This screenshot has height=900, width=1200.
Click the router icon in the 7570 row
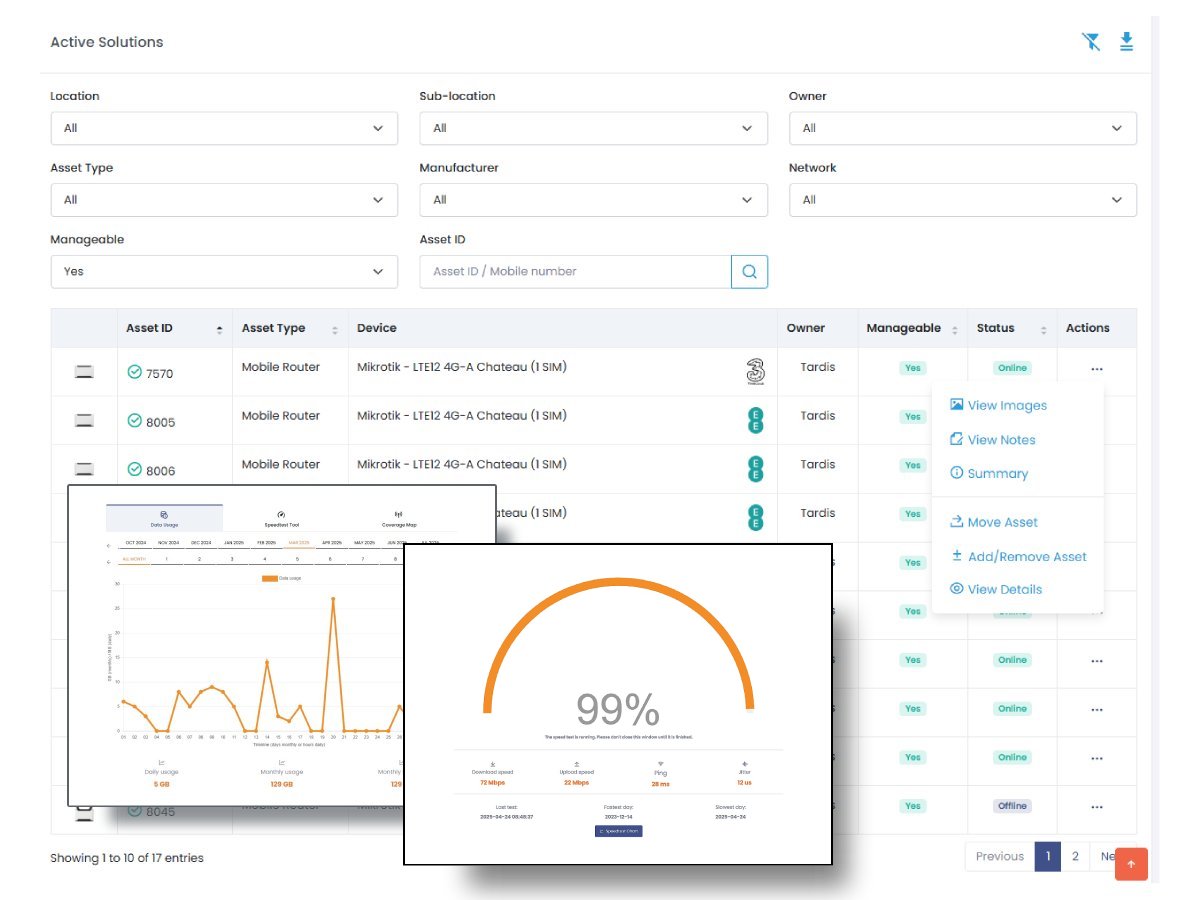[x=84, y=372]
